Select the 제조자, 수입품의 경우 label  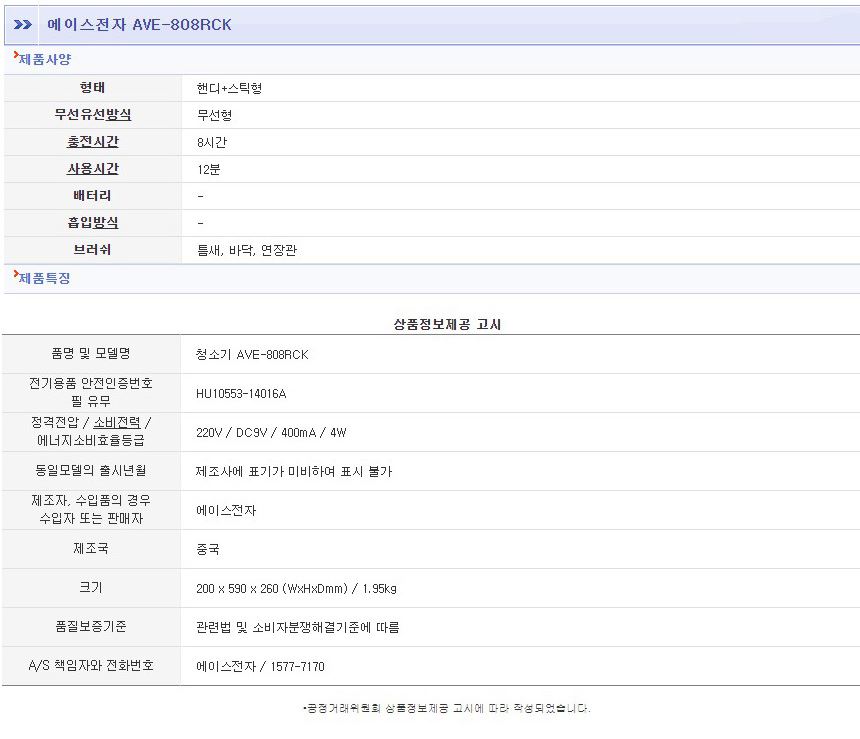click(91, 509)
